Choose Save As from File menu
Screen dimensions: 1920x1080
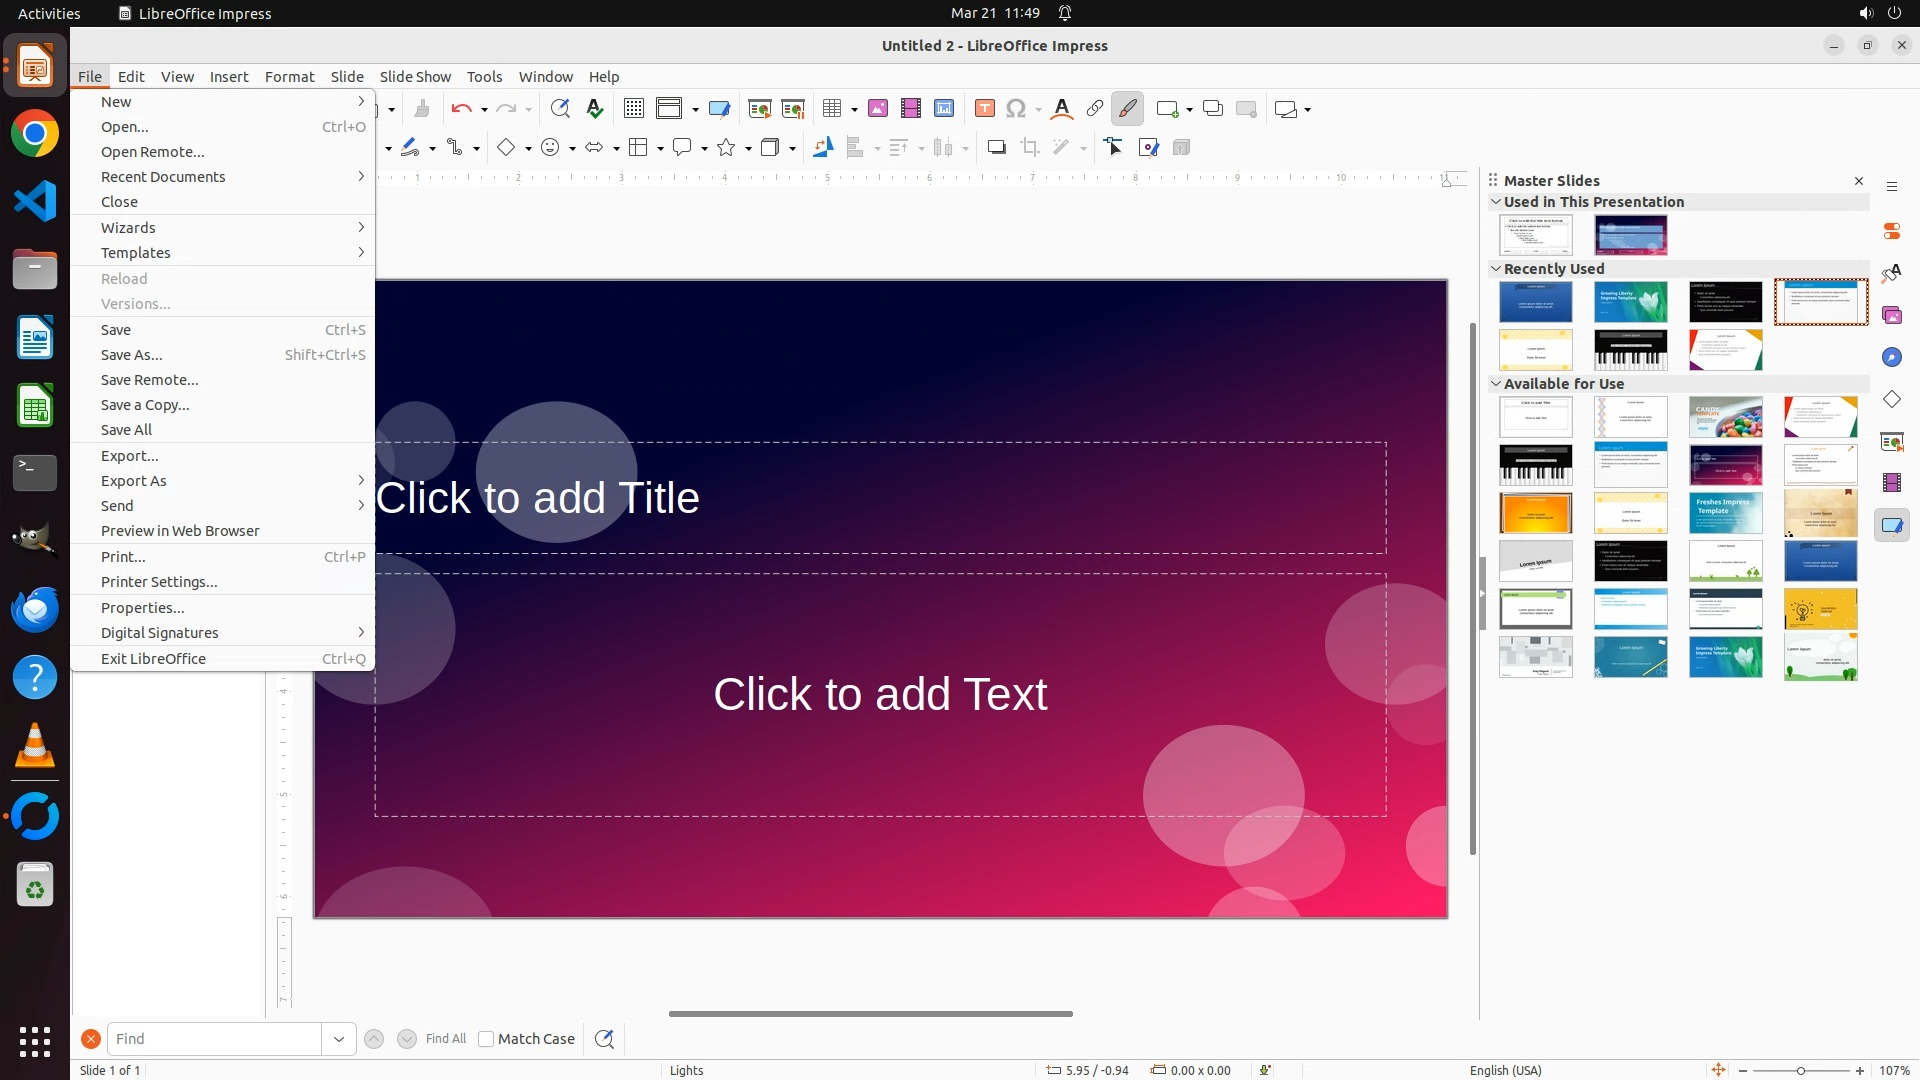[x=132, y=355]
